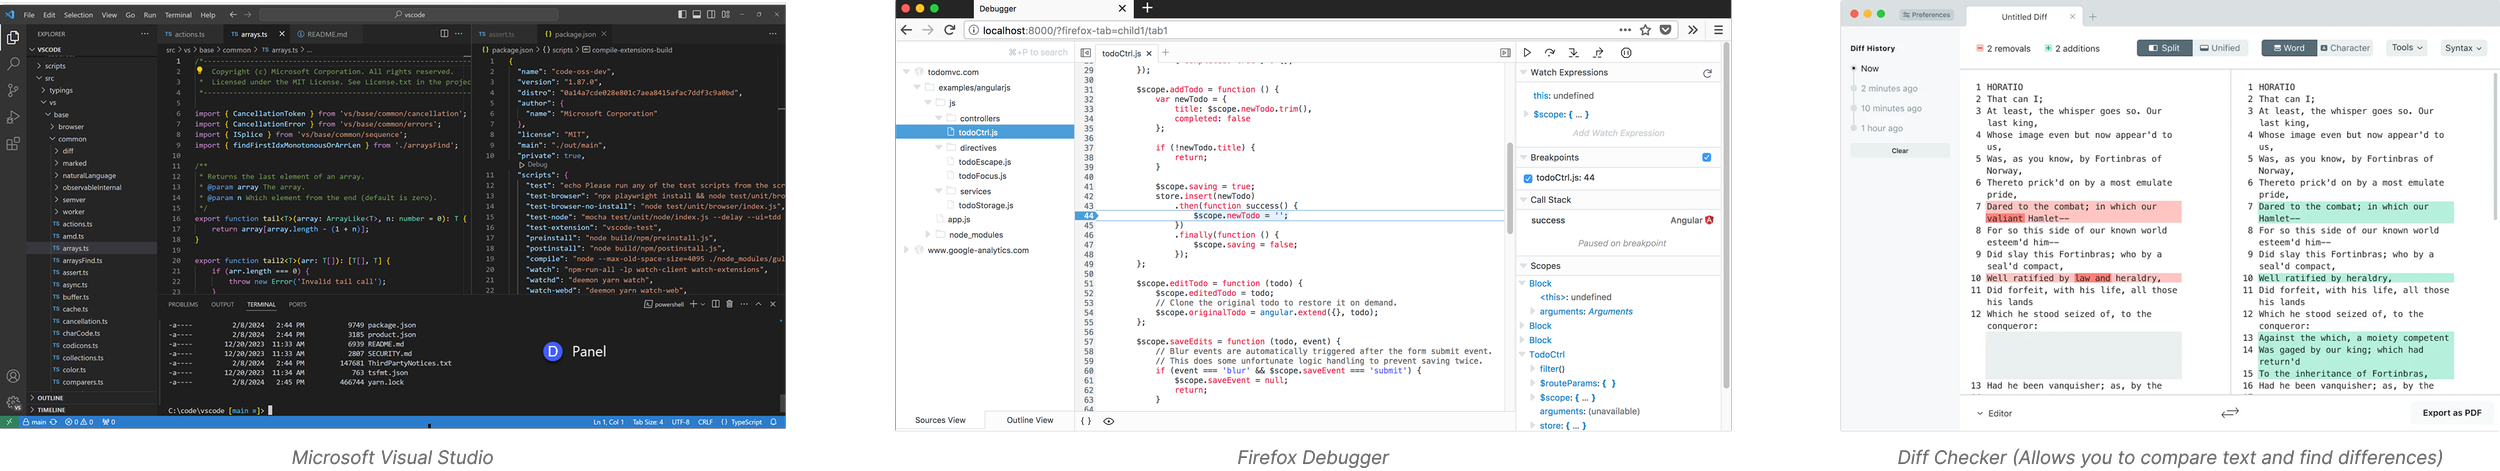Open Search view in VS Code activity bar

point(13,63)
